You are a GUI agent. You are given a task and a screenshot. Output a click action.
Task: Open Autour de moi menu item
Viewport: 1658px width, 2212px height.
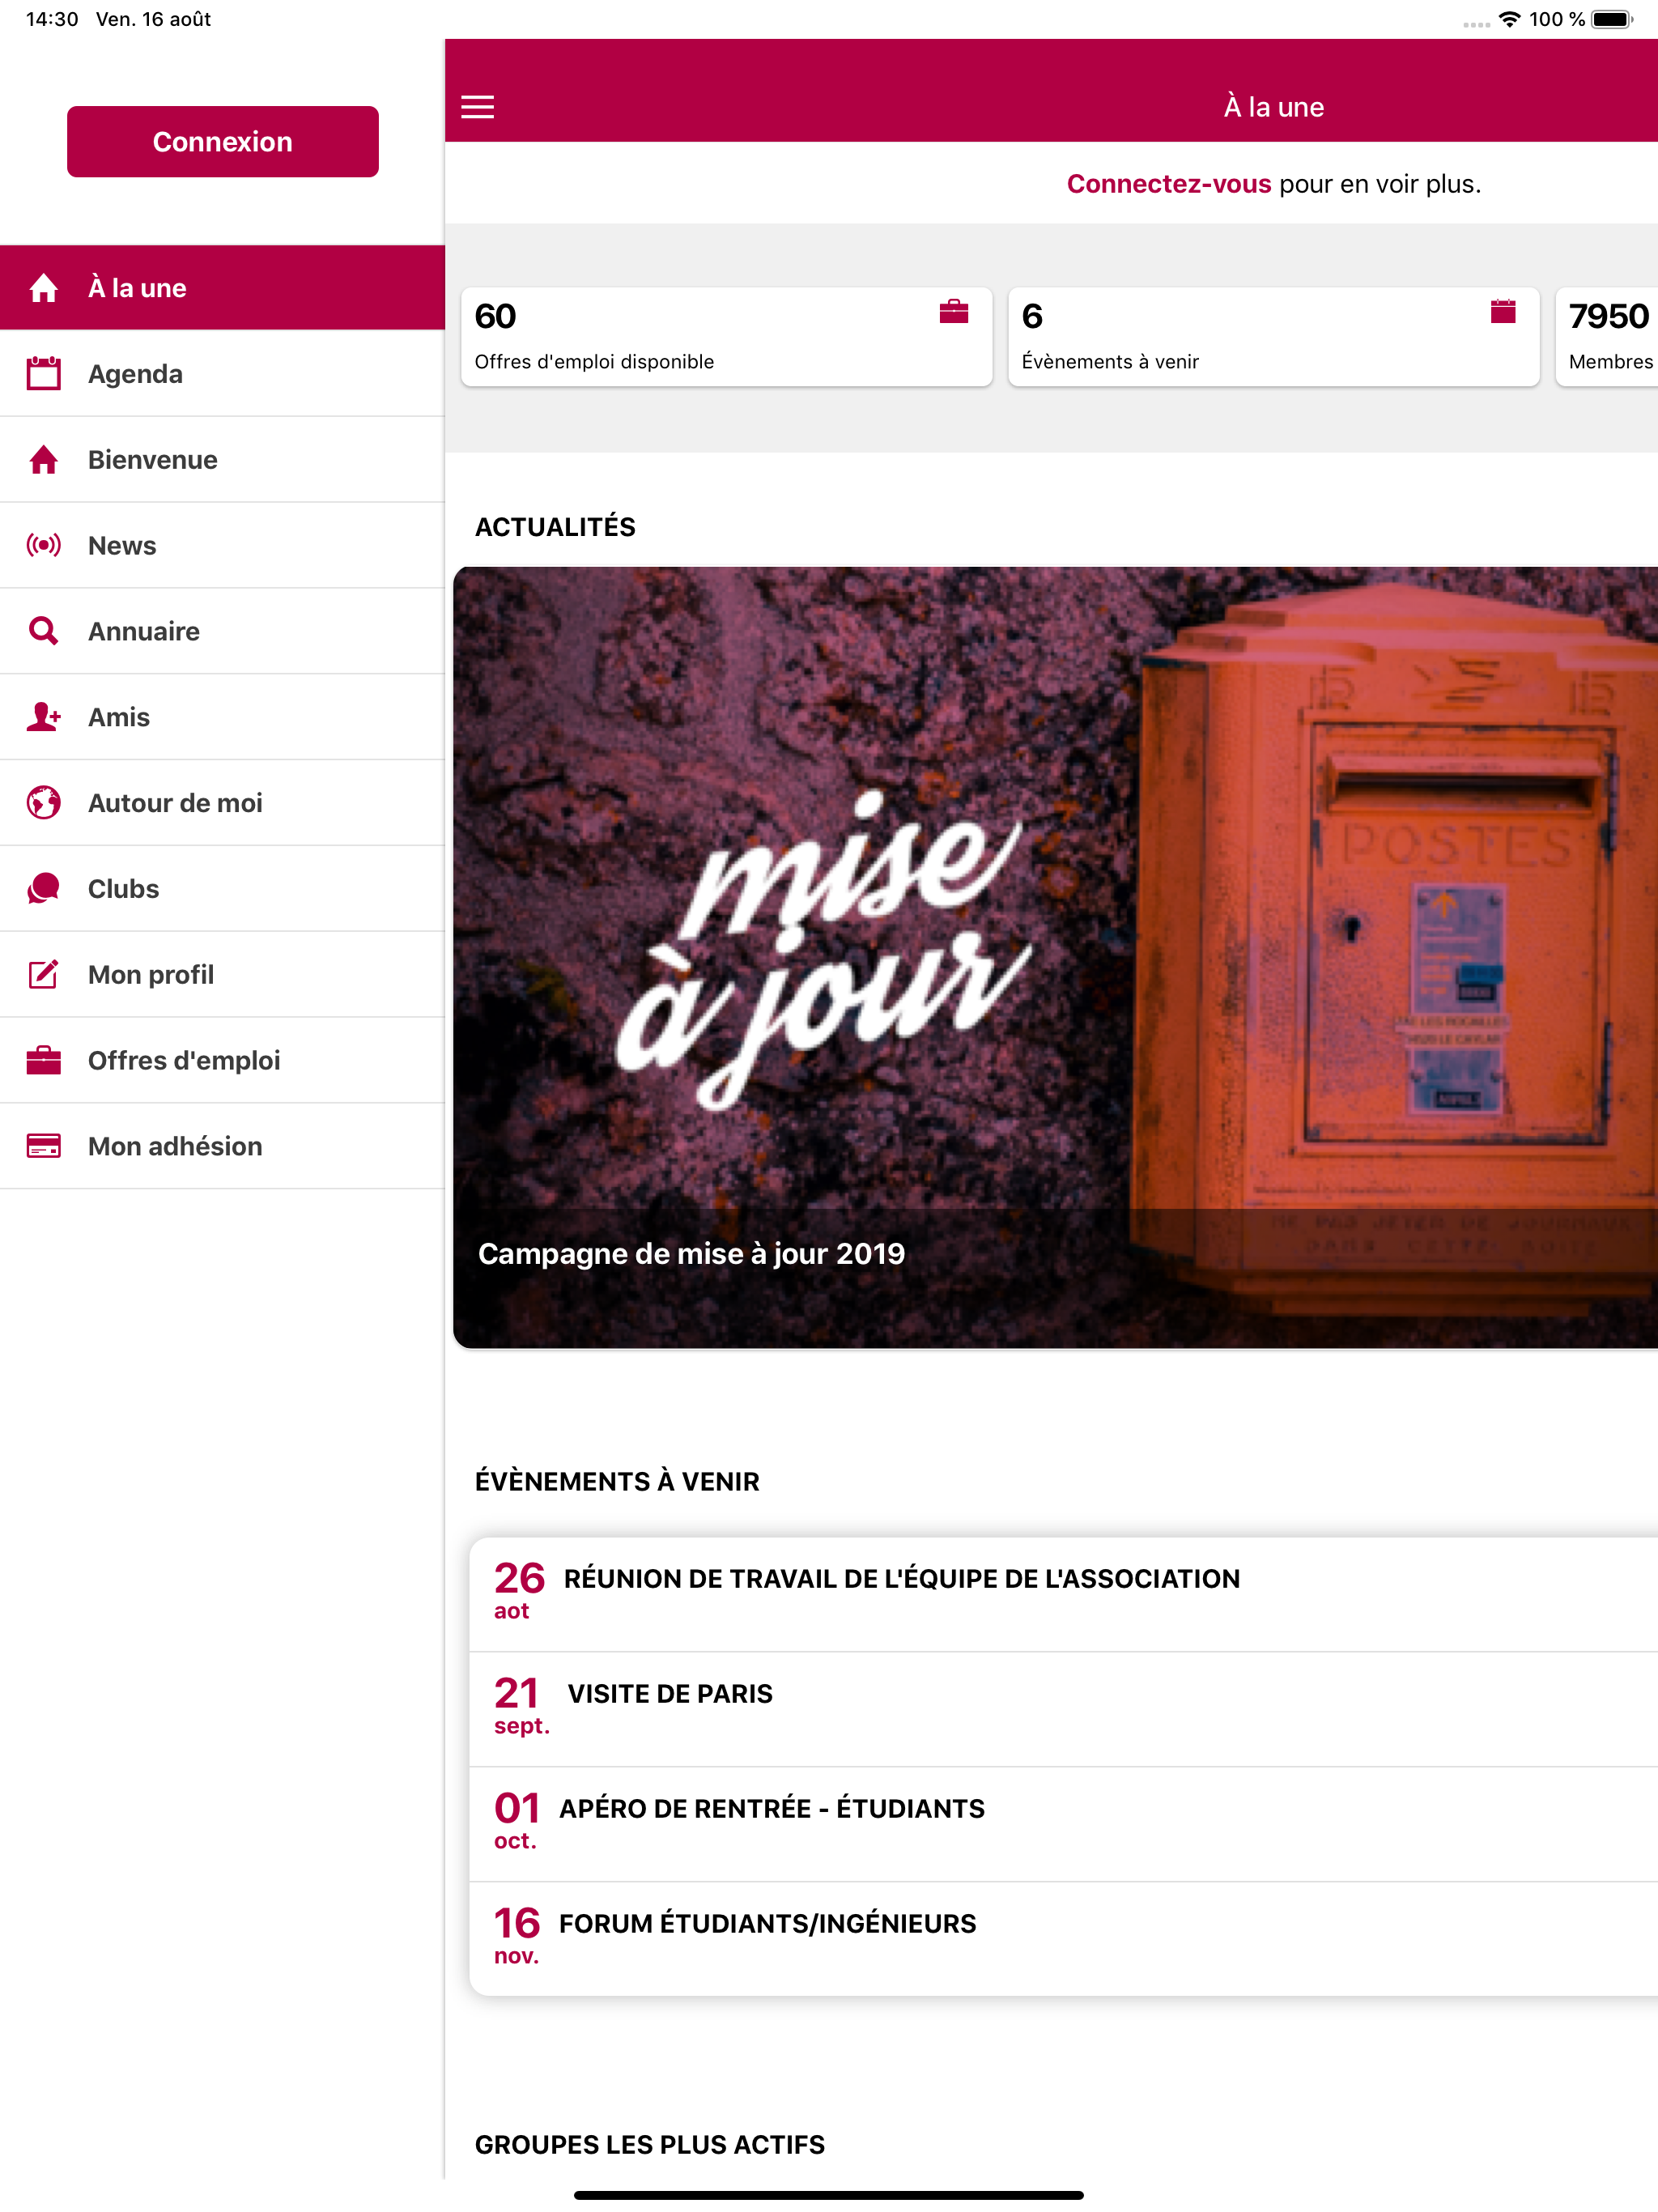[x=222, y=803]
